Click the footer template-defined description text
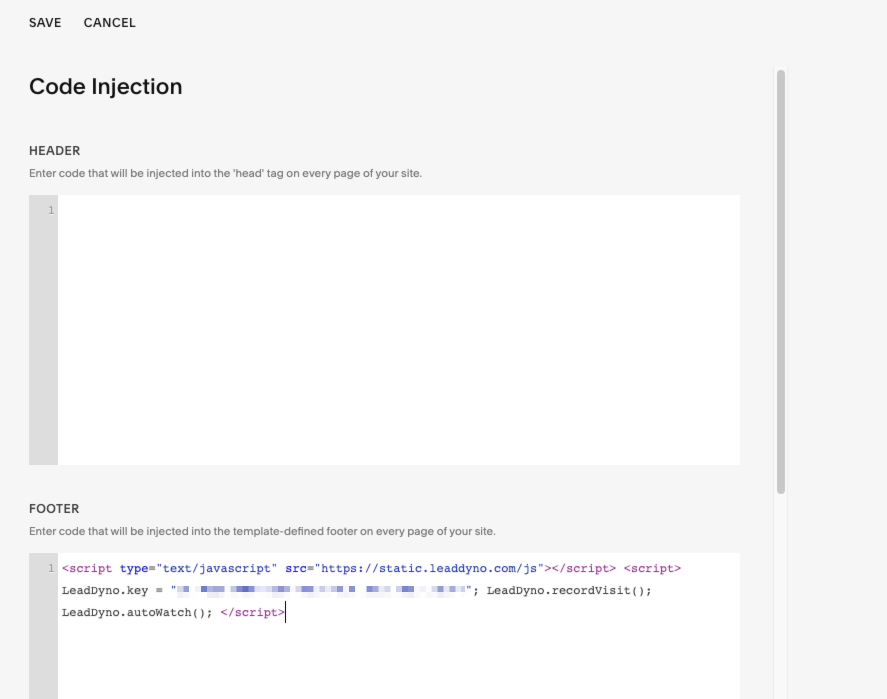The image size is (887, 699). 262,532
